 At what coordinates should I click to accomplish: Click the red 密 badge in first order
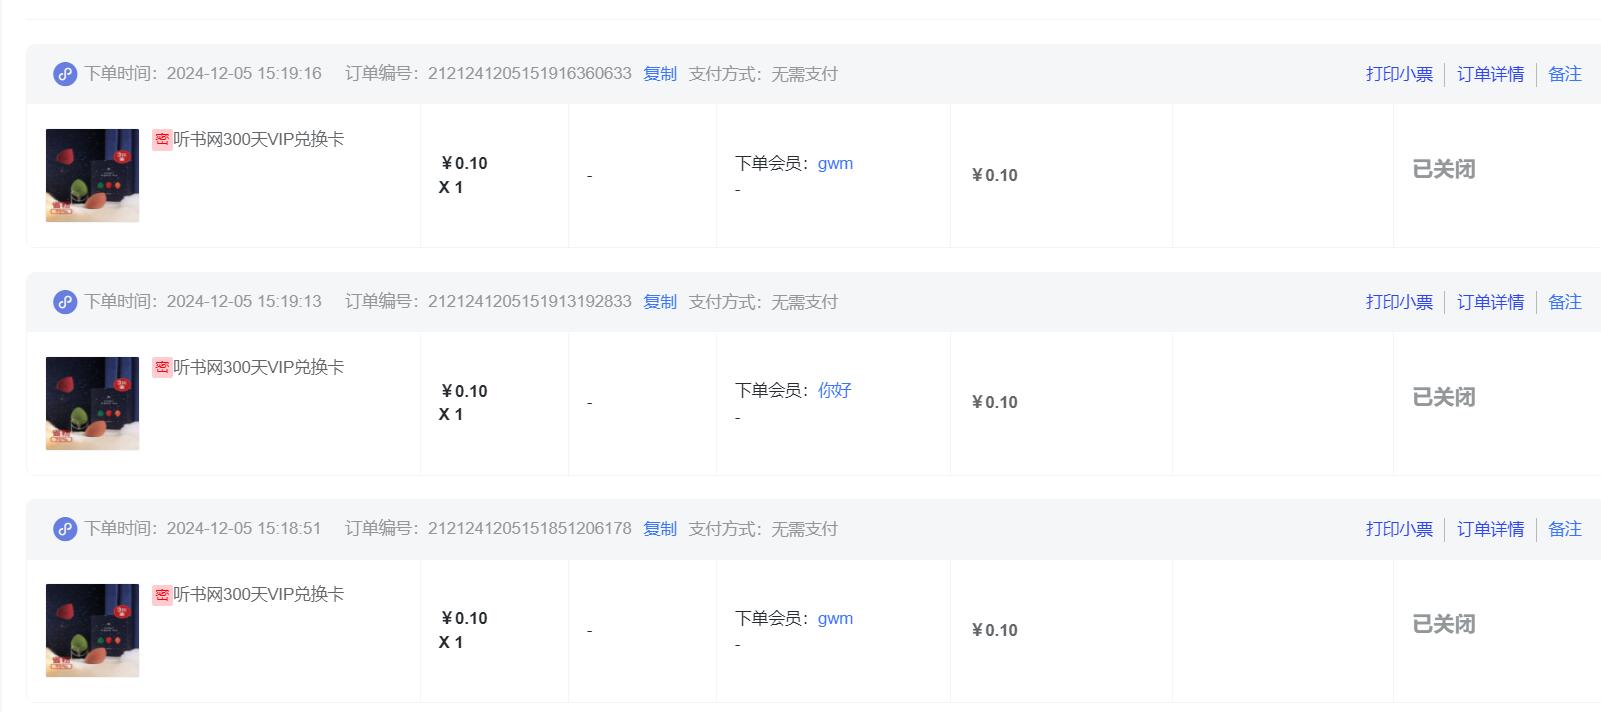(162, 140)
